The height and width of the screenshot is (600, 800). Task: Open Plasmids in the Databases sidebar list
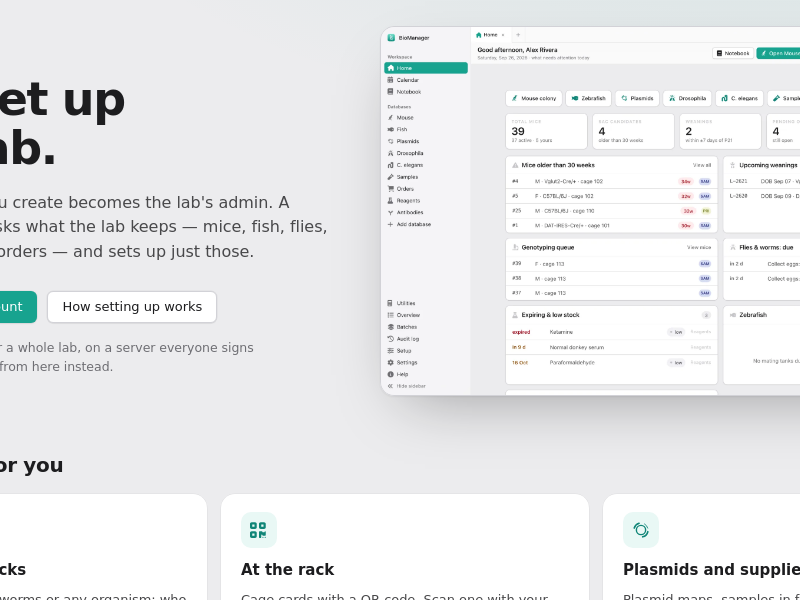tap(426, 141)
